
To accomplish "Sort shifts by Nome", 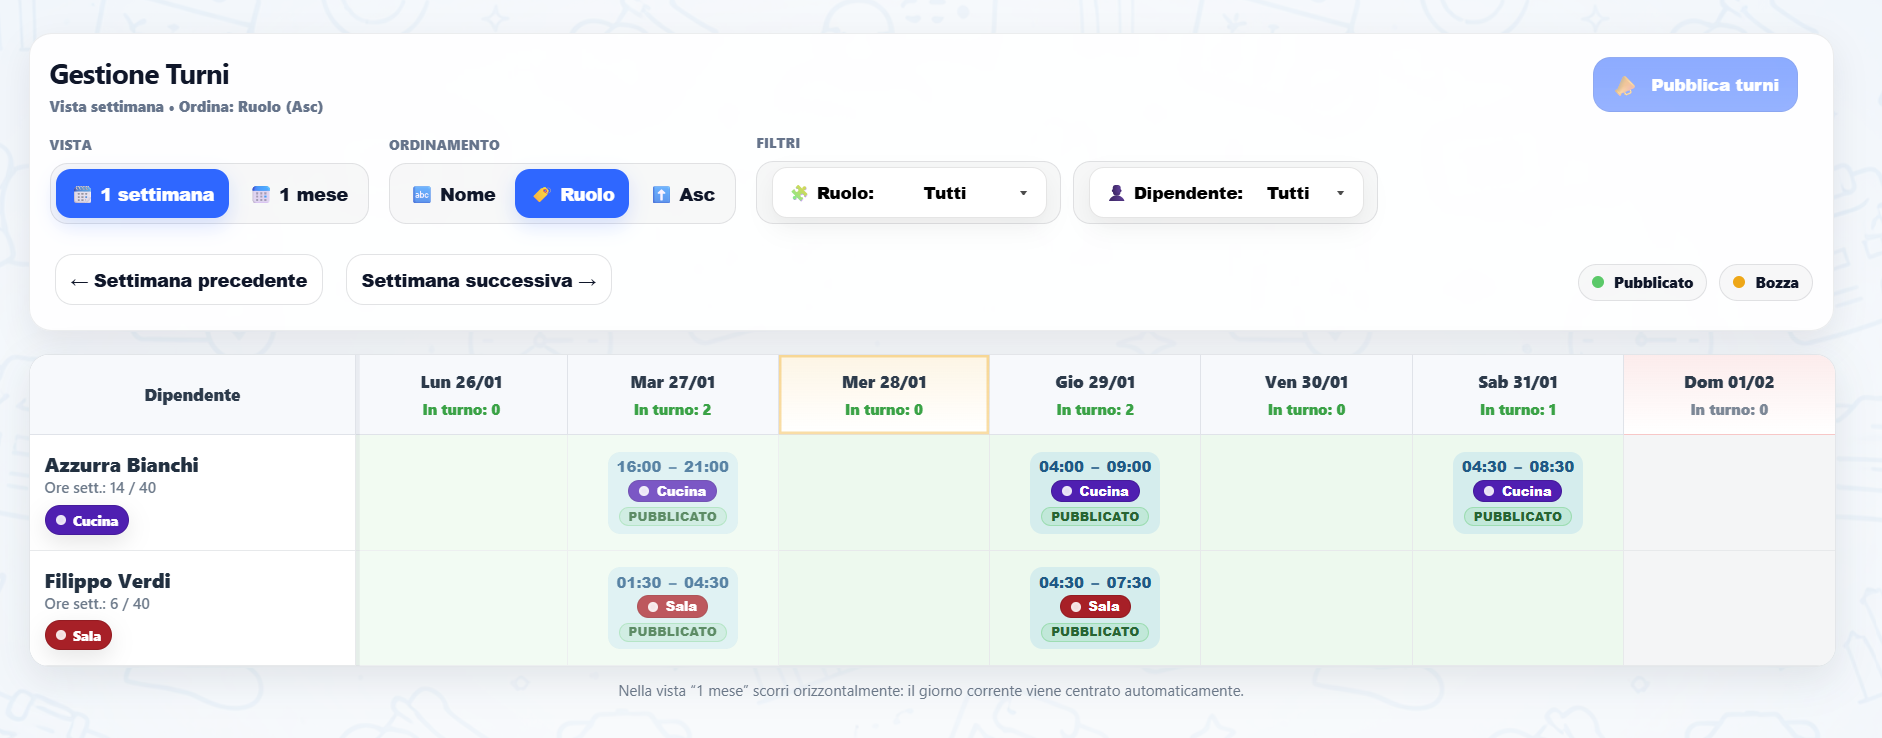I will coord(454,195).
